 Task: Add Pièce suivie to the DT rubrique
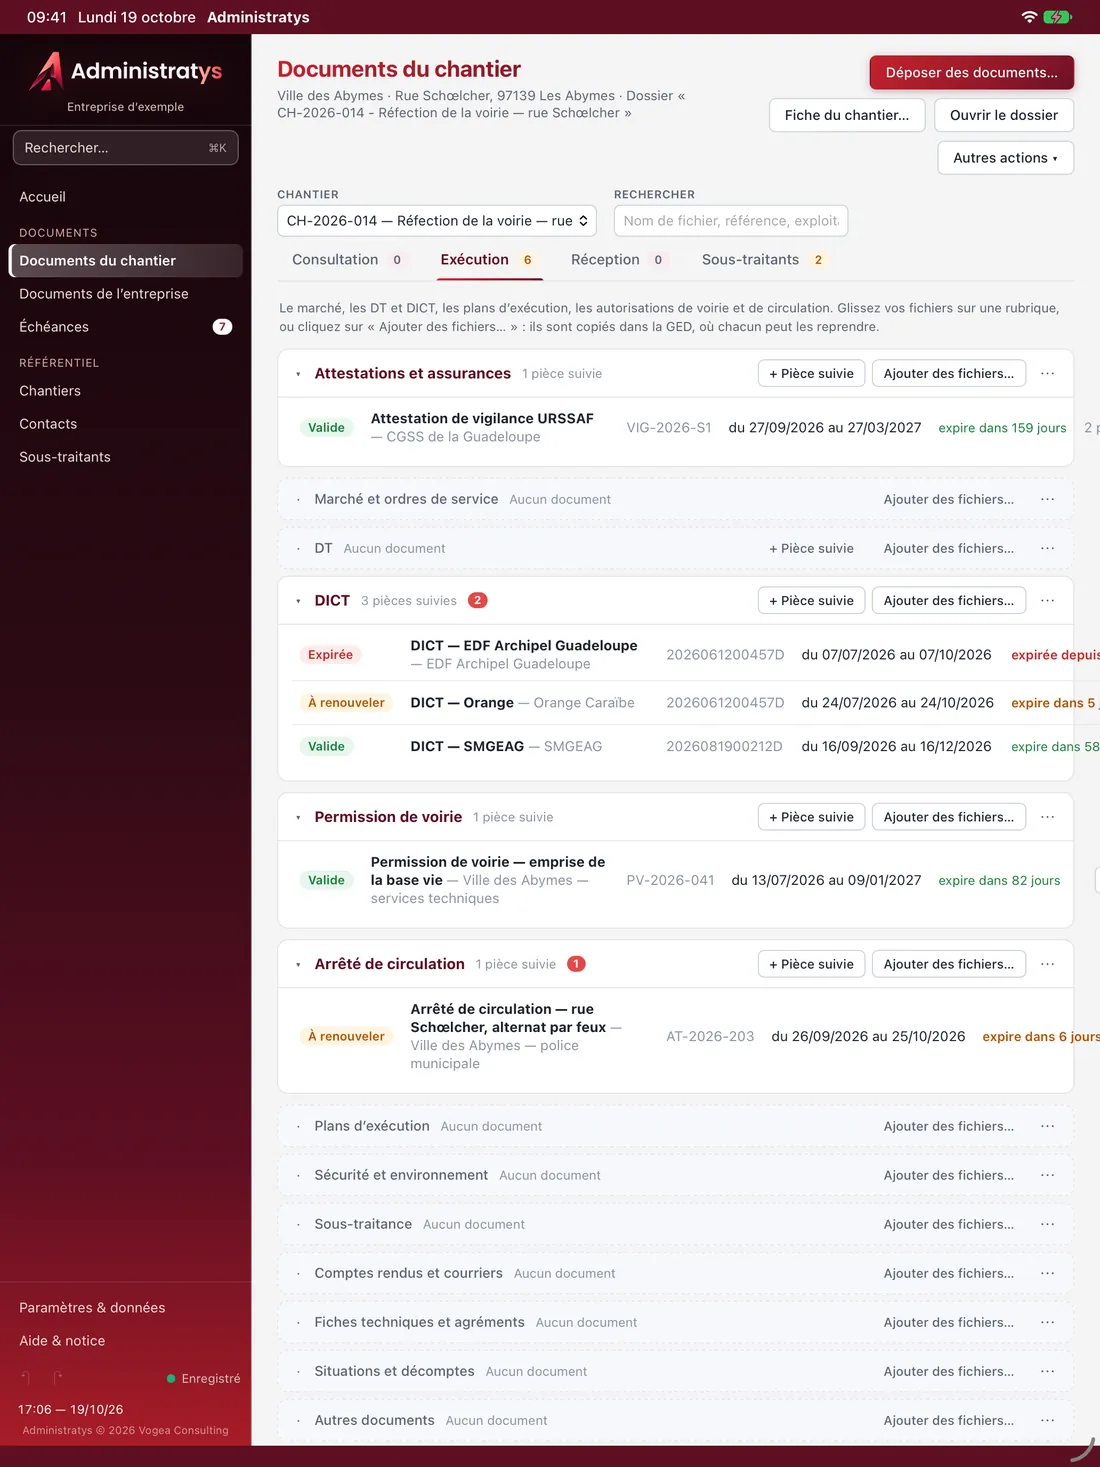coord(811,548)
